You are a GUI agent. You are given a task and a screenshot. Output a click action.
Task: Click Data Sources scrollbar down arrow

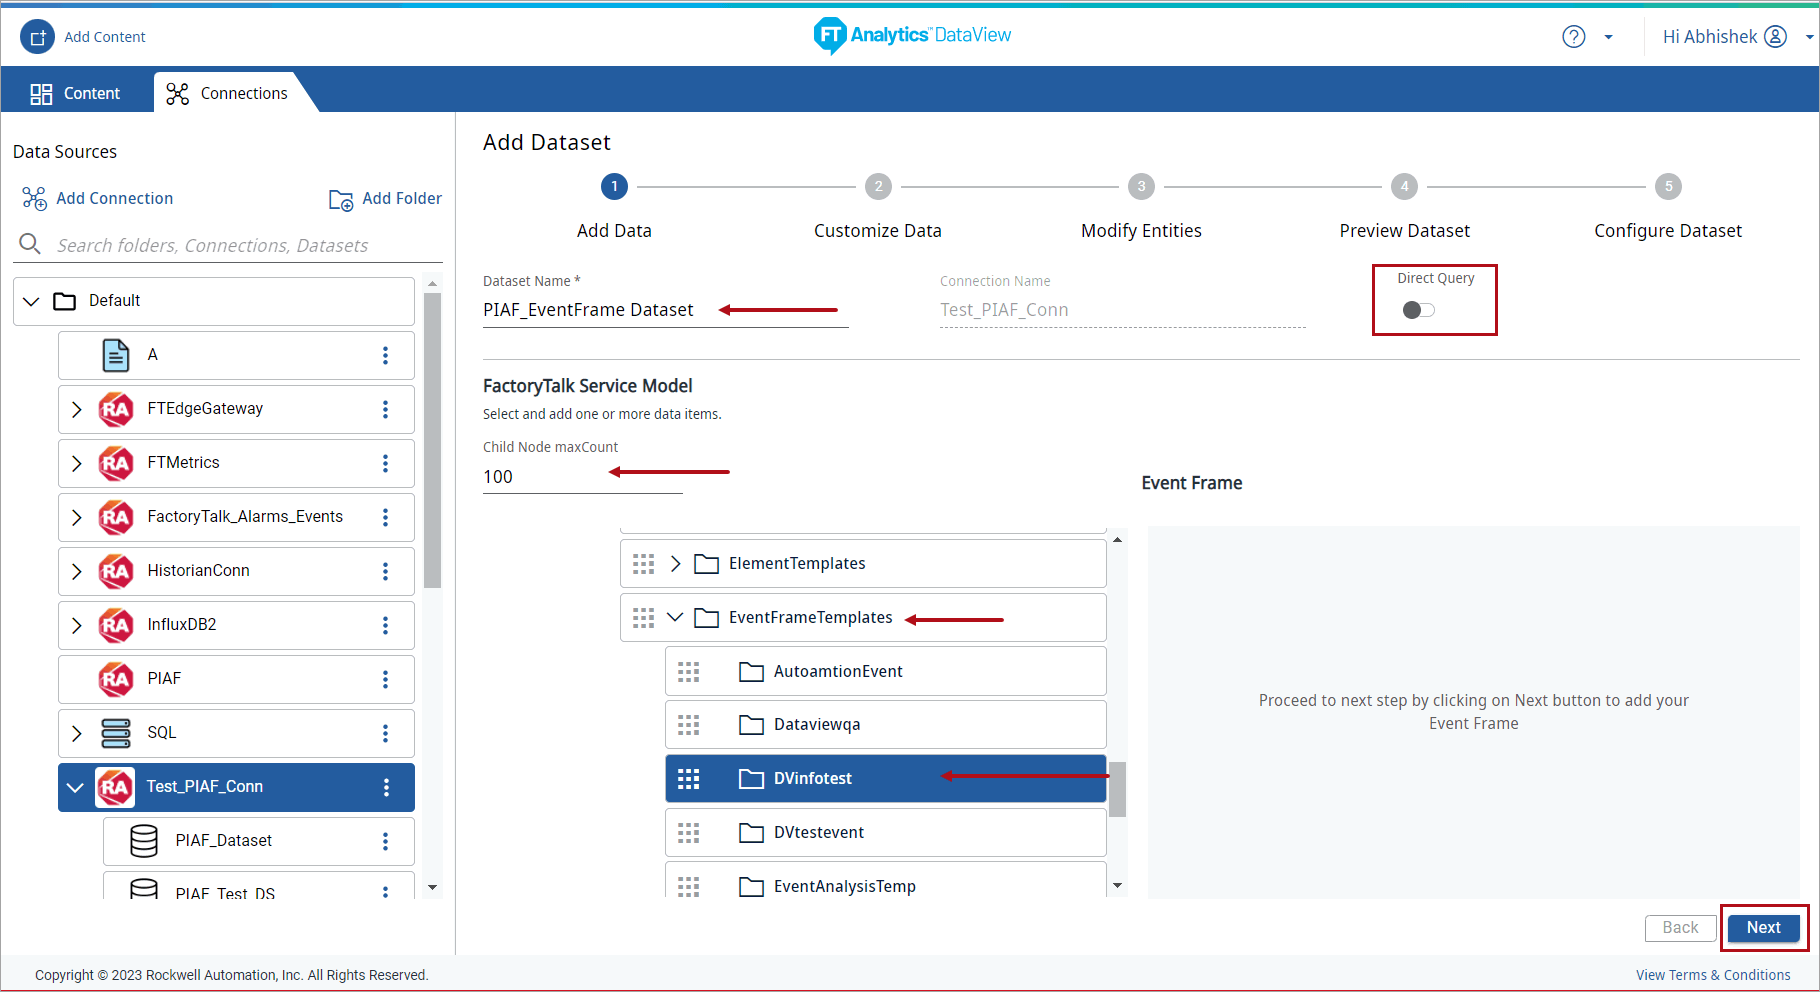(x=432, y=887)
